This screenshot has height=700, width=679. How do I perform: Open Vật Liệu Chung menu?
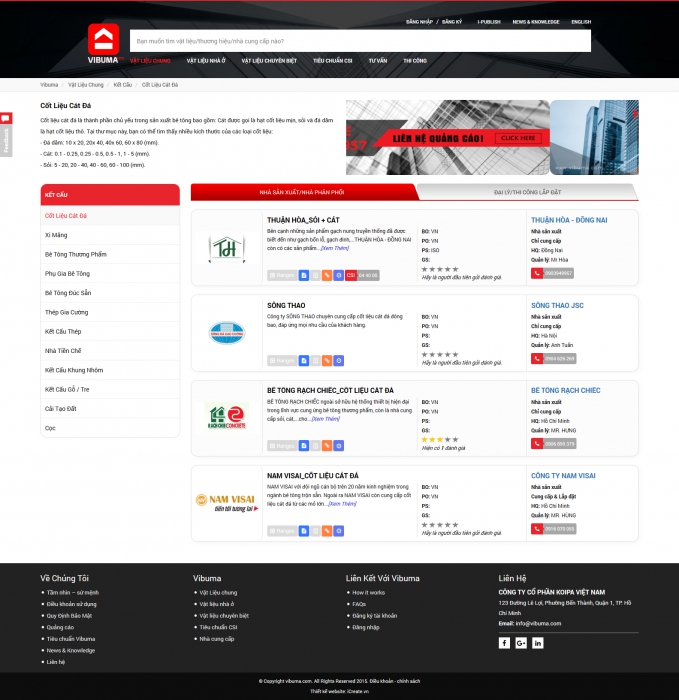point(150,61)
